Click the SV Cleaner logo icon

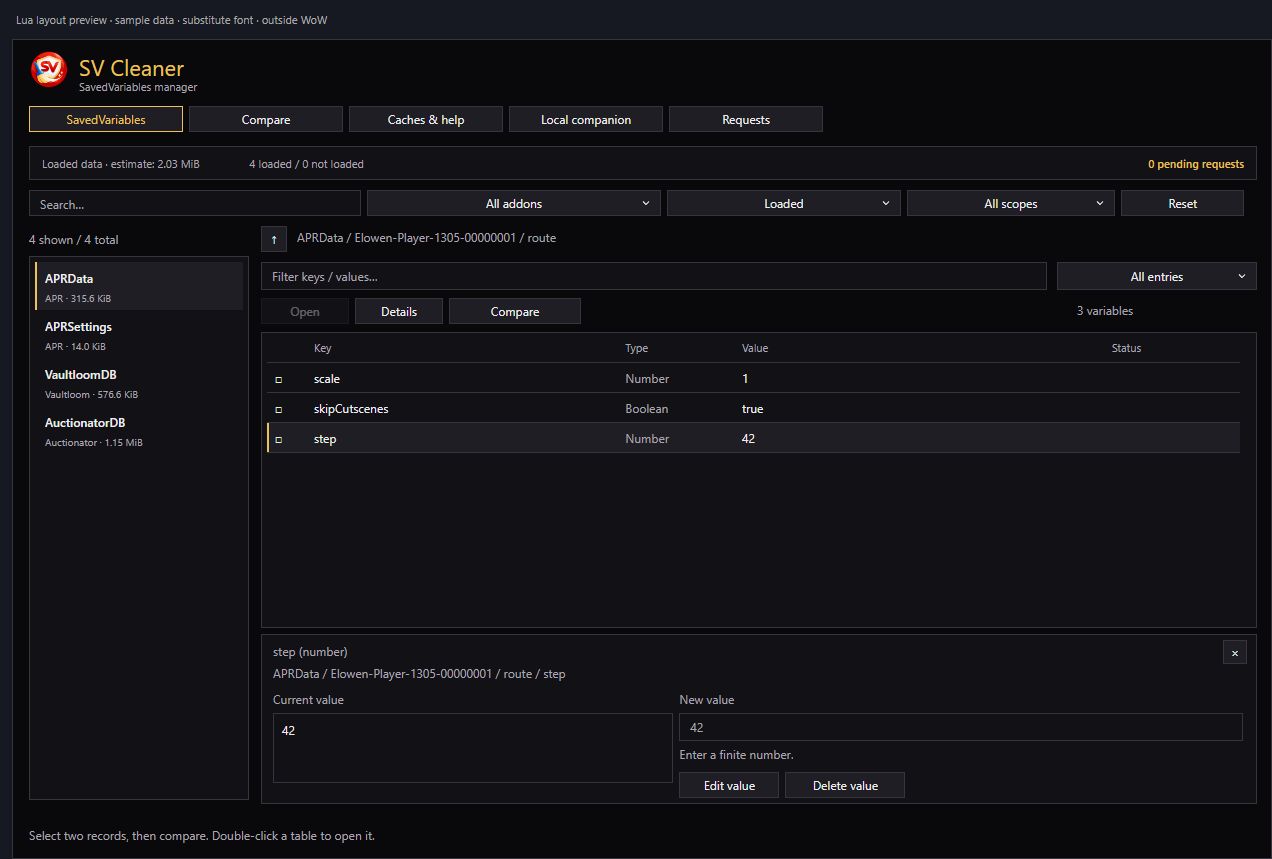[x=48, y=69]
